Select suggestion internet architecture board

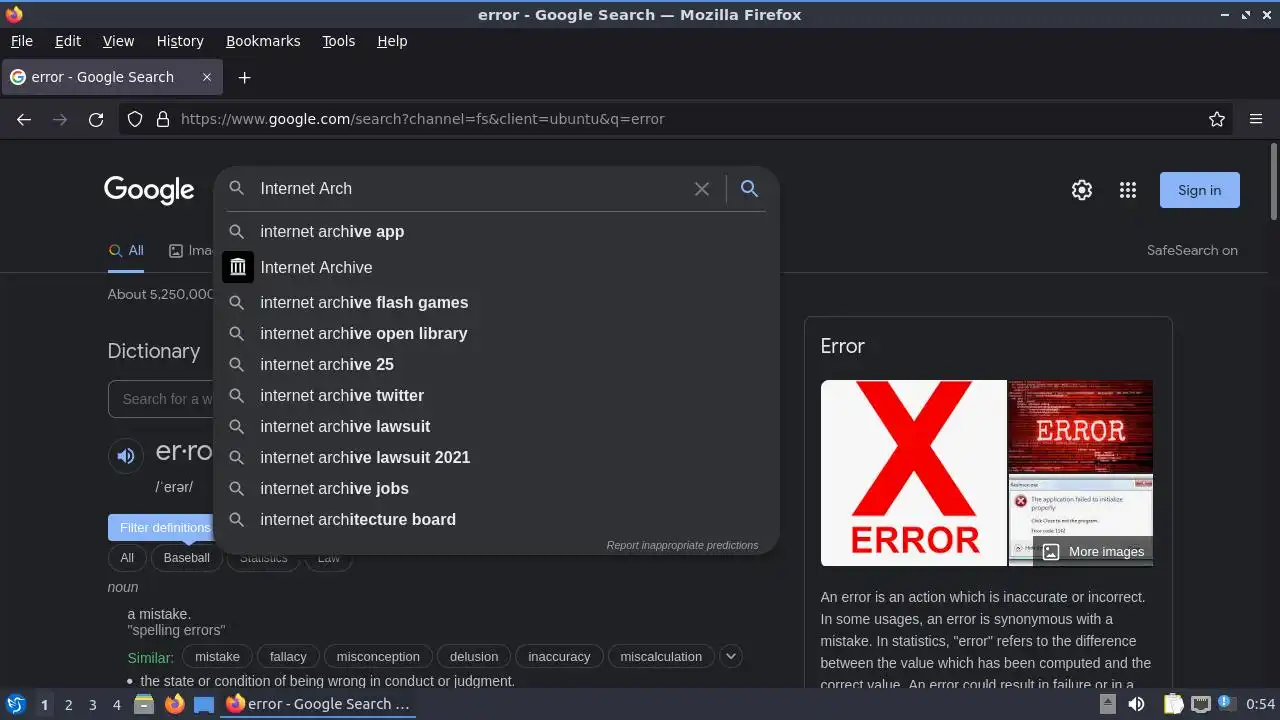[x=496, y=519]
